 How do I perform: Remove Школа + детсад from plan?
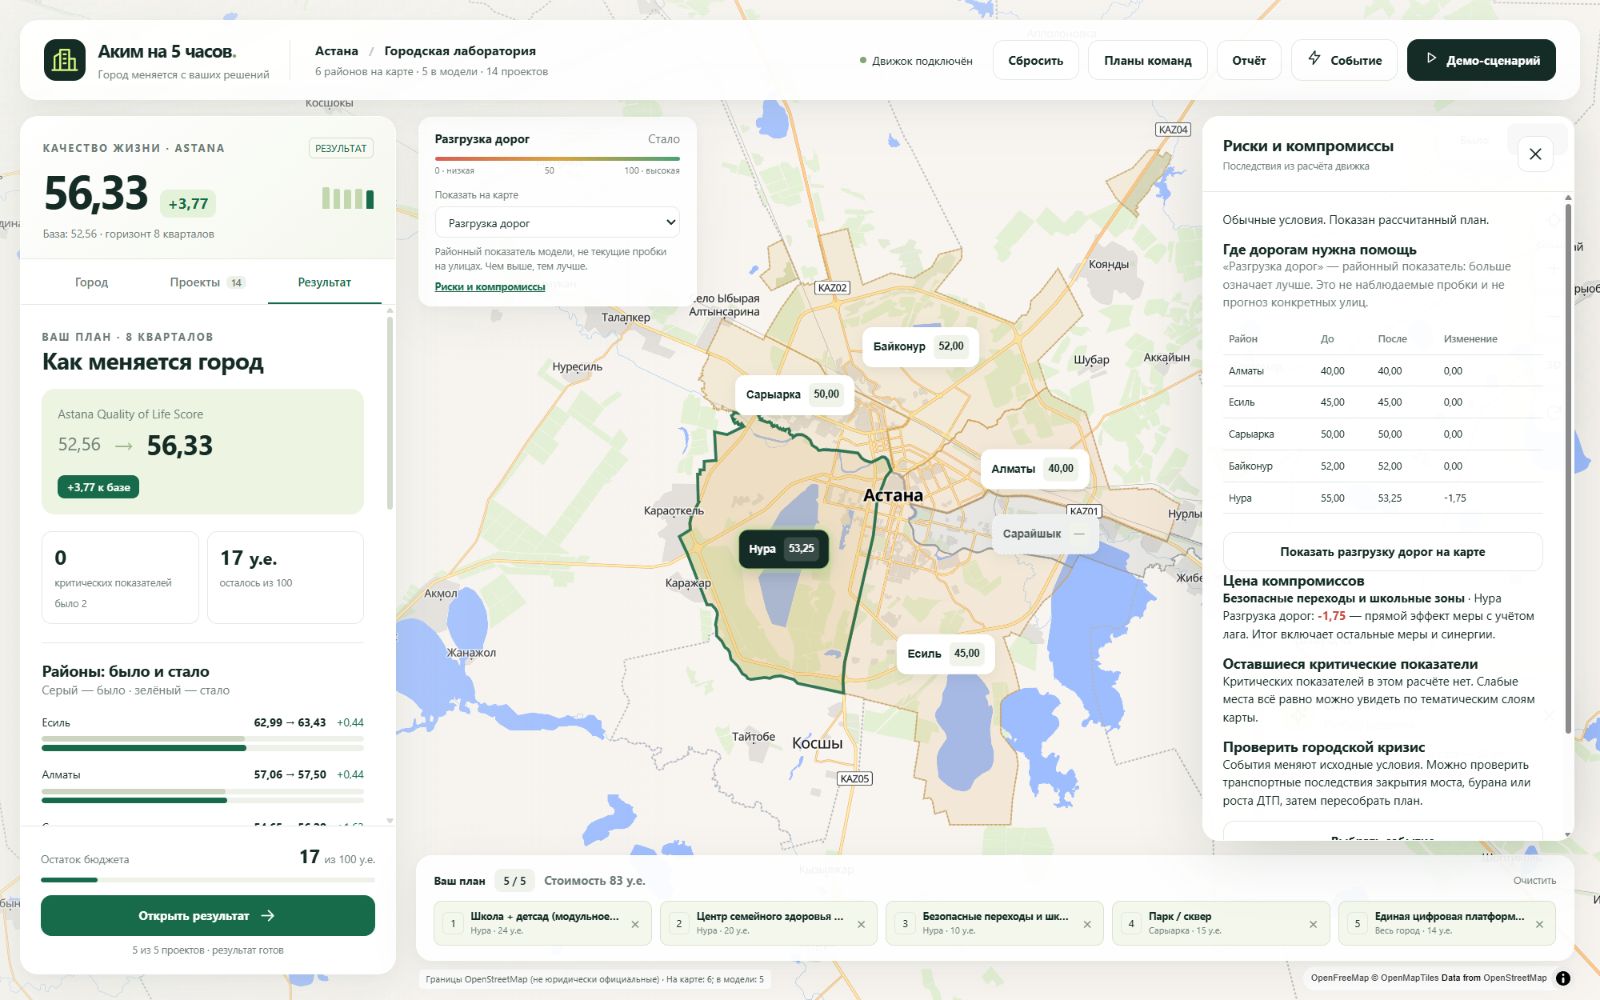635,924
